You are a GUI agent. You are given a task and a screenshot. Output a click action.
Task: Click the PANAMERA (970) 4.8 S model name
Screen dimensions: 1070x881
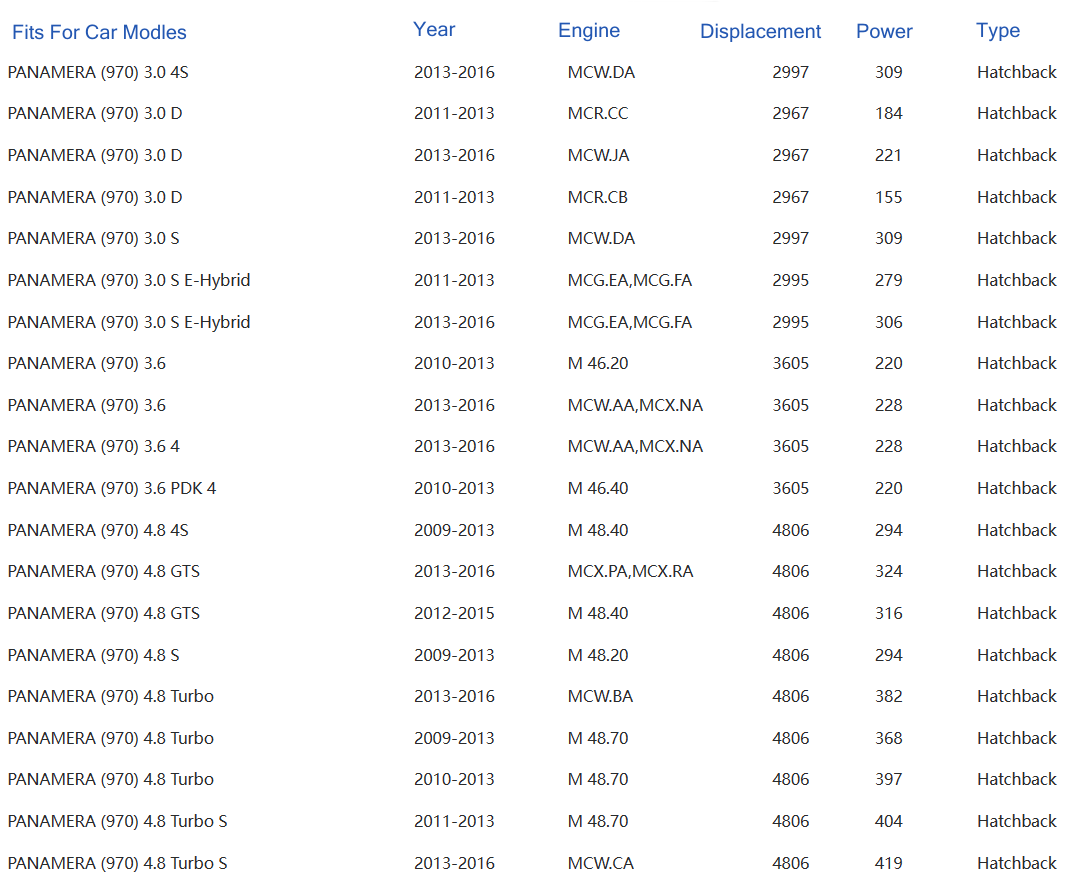coord(93,656)
